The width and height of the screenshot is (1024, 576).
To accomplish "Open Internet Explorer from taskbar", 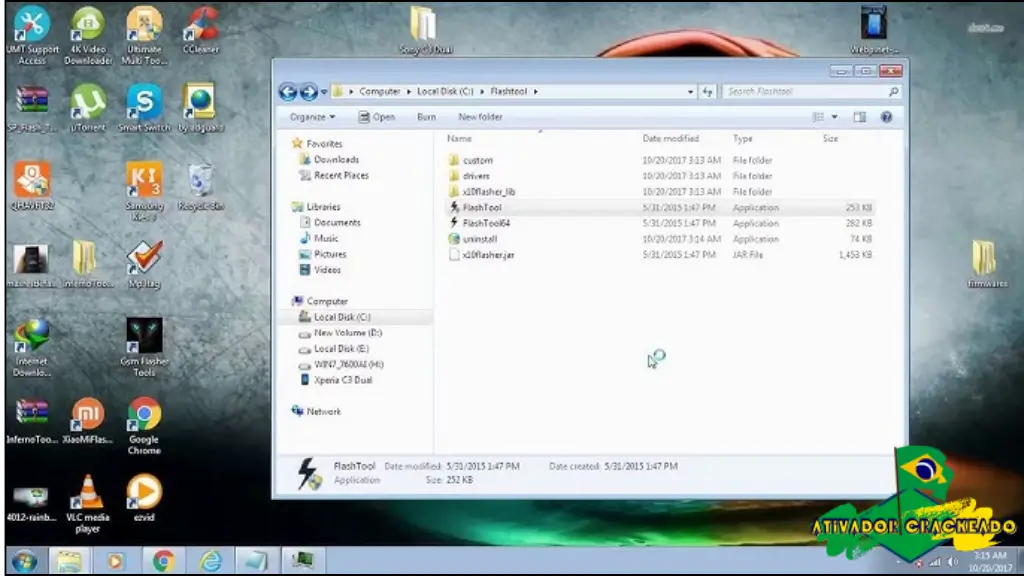I will tap(210, 561).
